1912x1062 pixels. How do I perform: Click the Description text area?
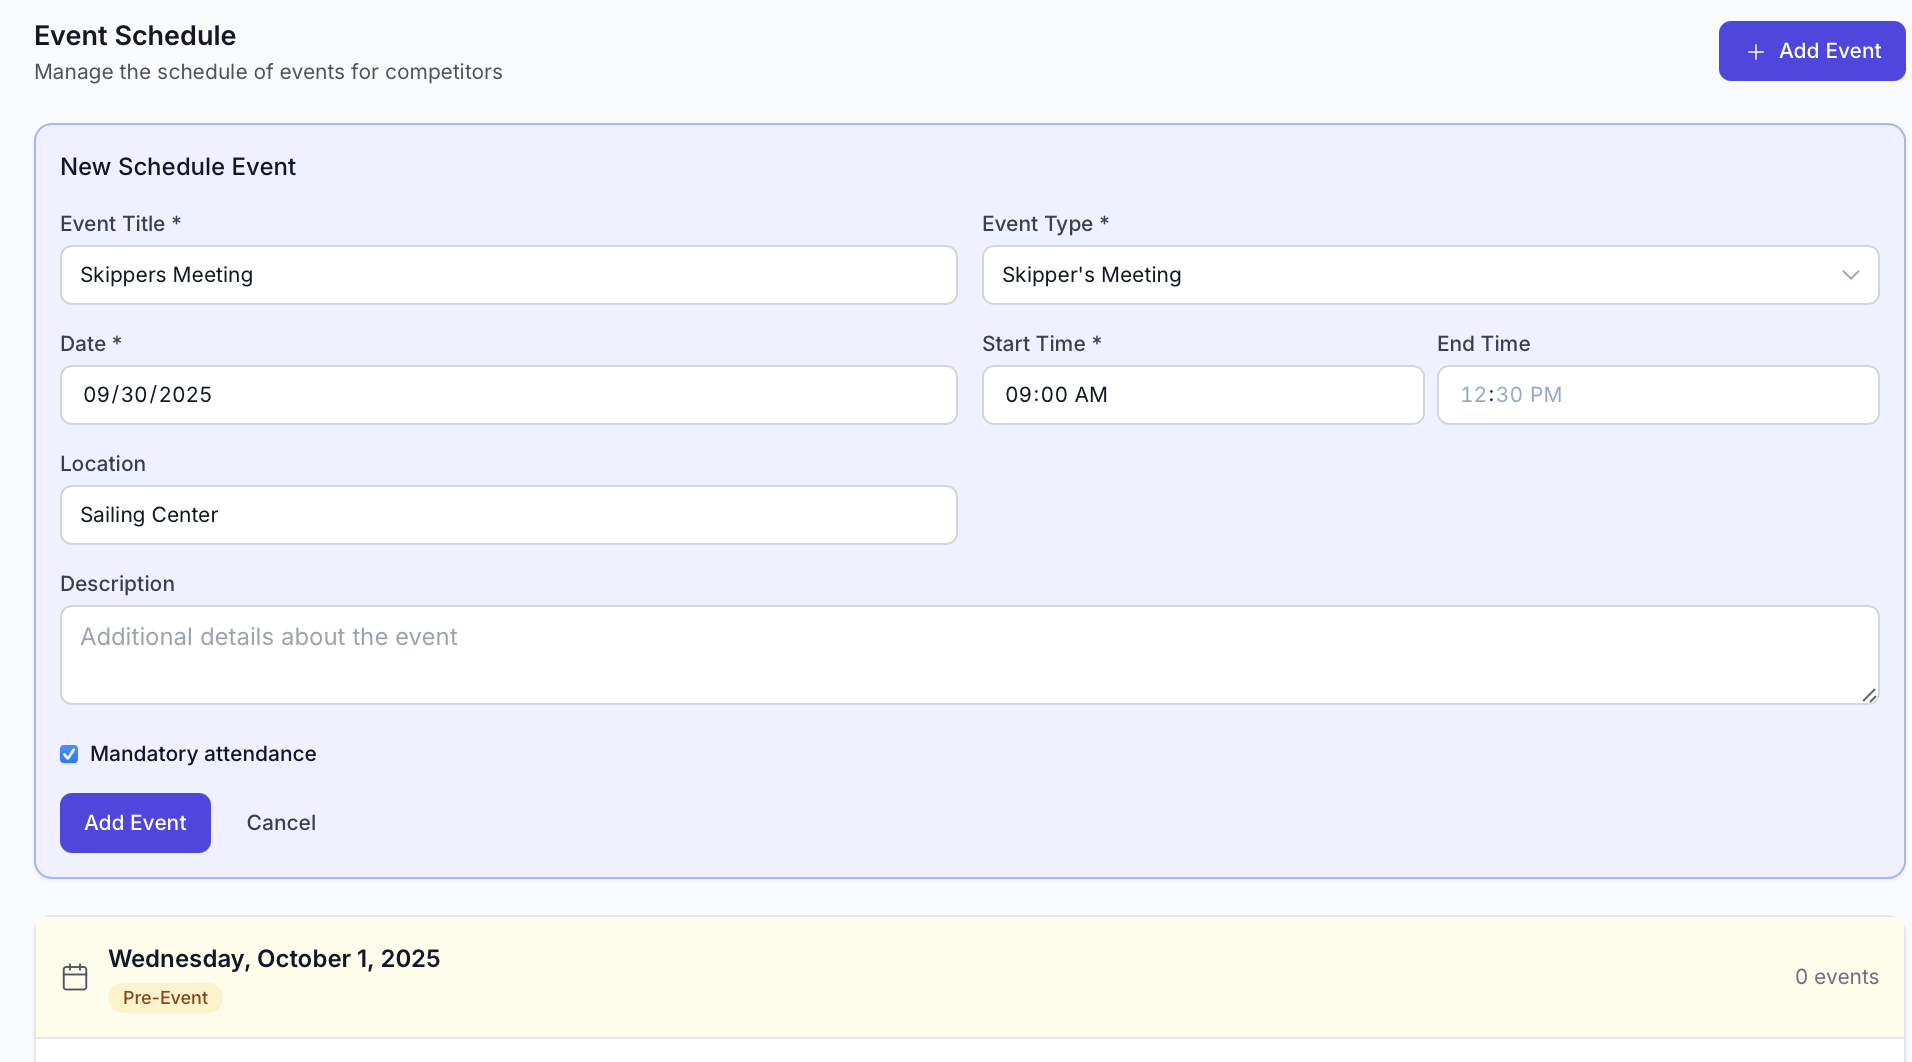(x=969, y=655)
